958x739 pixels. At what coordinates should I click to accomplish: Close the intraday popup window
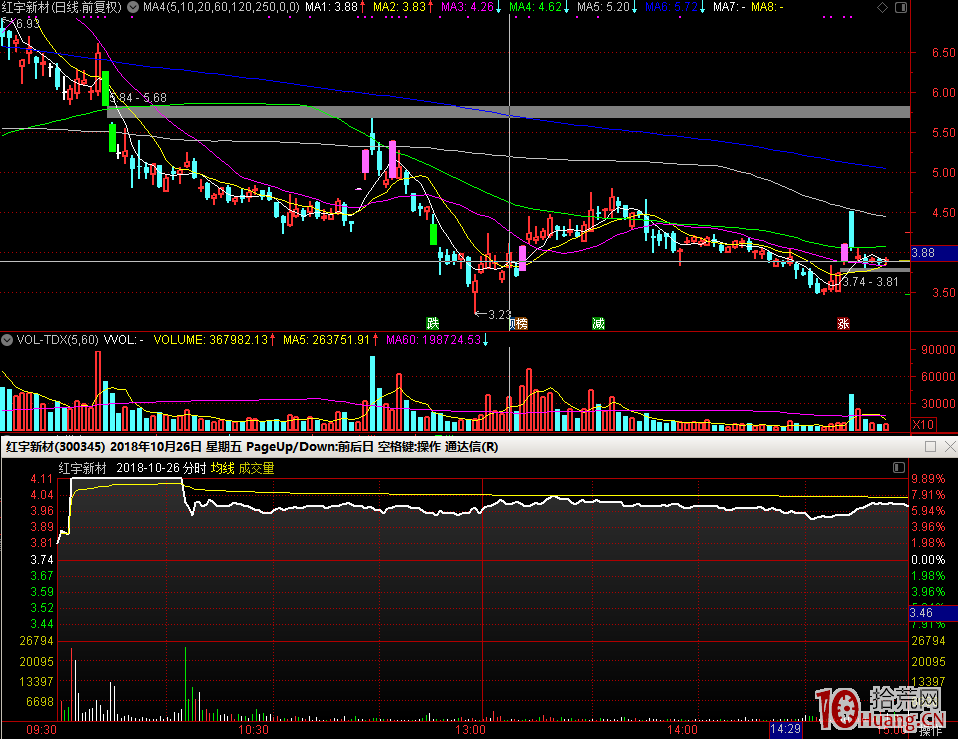[x=948, y=447]
